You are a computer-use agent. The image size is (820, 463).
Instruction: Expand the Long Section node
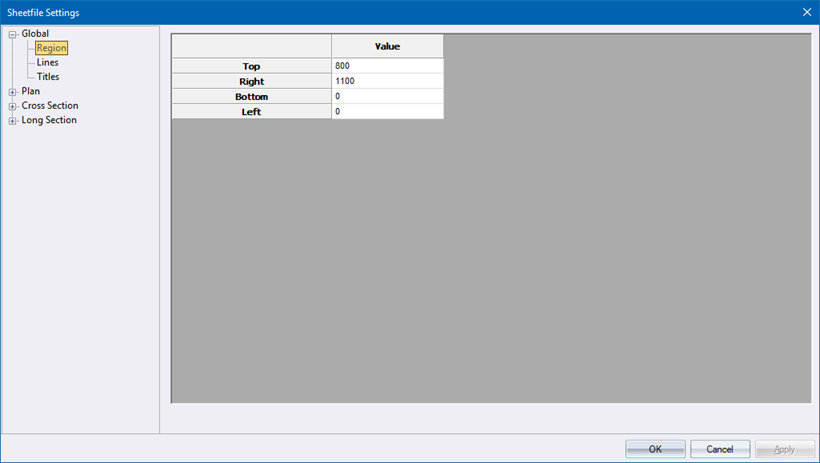point(12,121)
